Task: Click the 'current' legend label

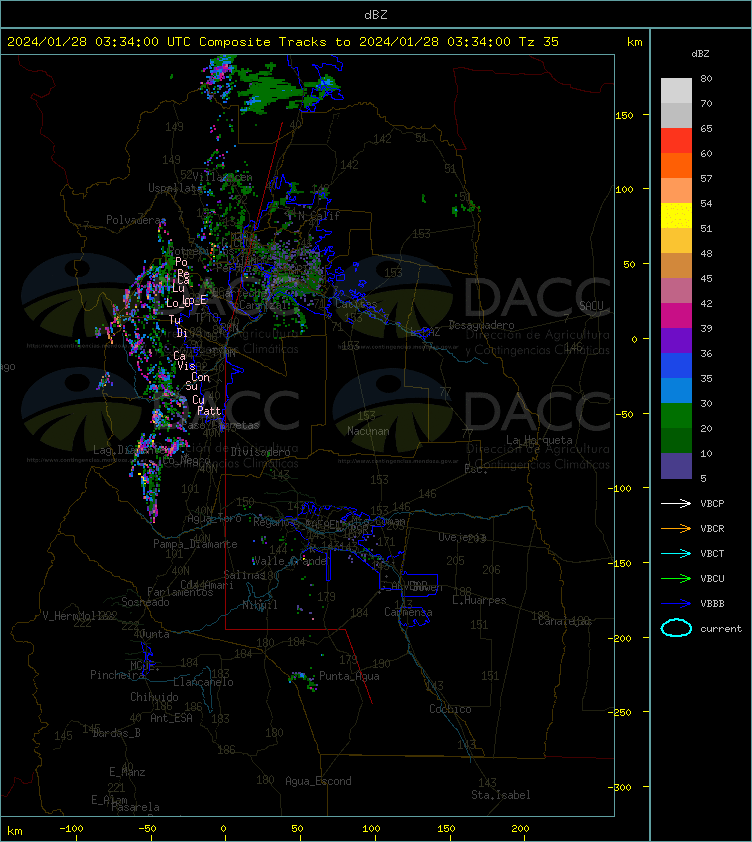Action: (721, 629)
